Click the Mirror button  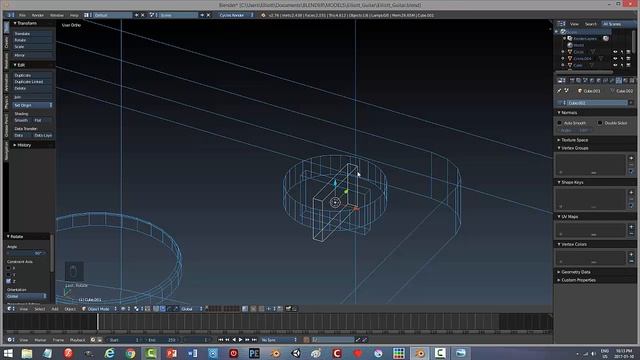[x=33, y=55]
